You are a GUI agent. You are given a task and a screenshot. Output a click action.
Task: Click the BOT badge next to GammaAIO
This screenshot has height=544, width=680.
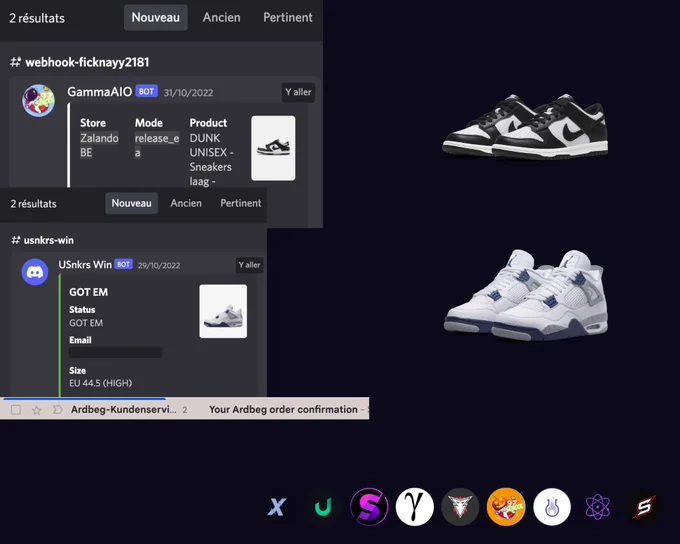[x=146, y=92]
